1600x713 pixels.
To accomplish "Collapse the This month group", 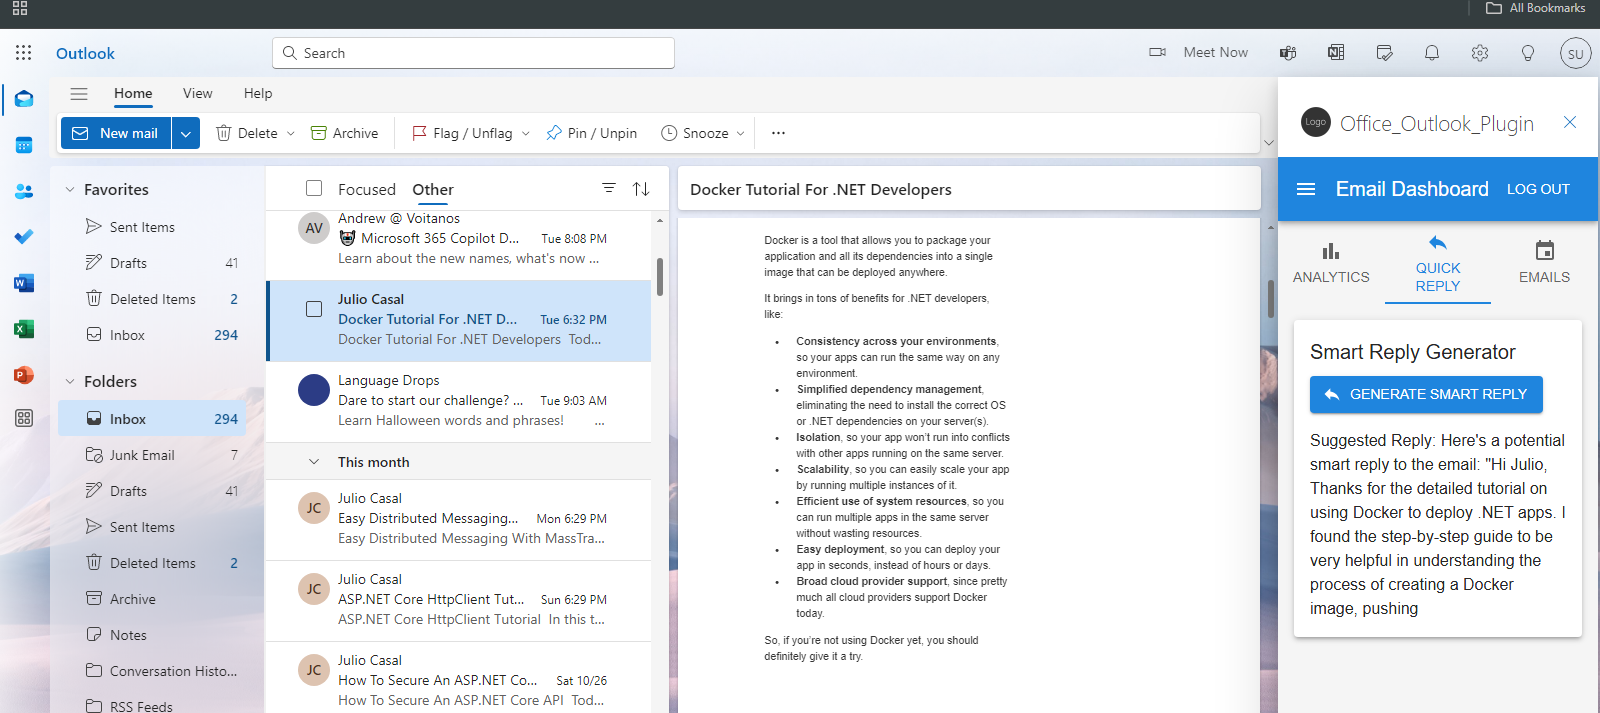I will pos(314,462).
